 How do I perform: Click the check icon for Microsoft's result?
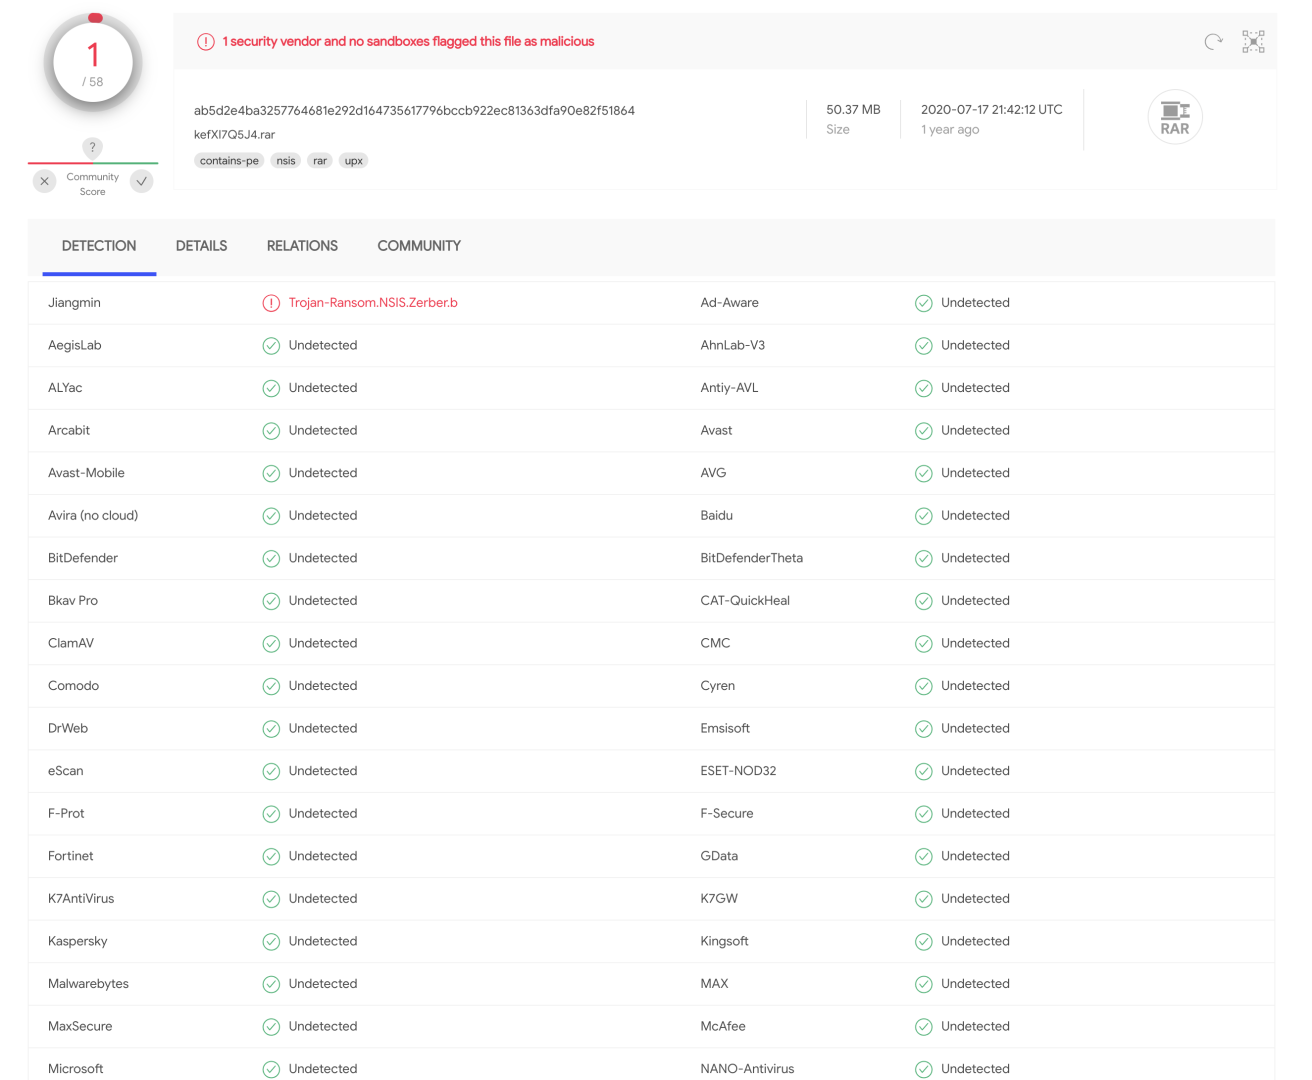[x=271, y=1069]
